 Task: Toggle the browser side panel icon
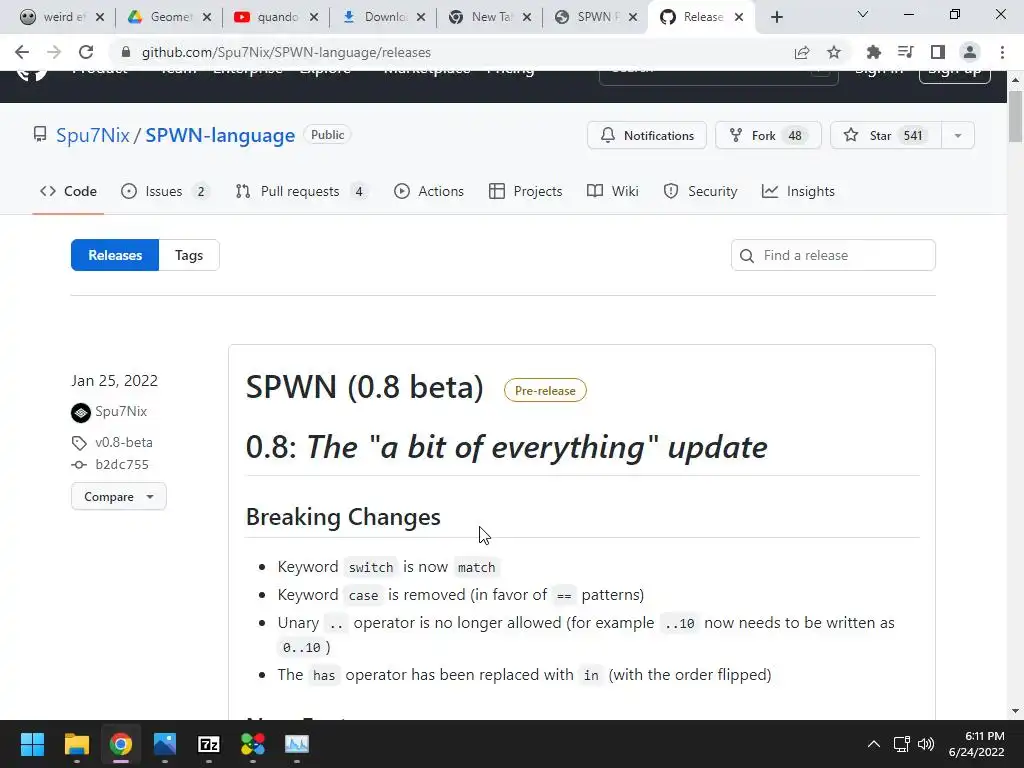coord(938,52)
